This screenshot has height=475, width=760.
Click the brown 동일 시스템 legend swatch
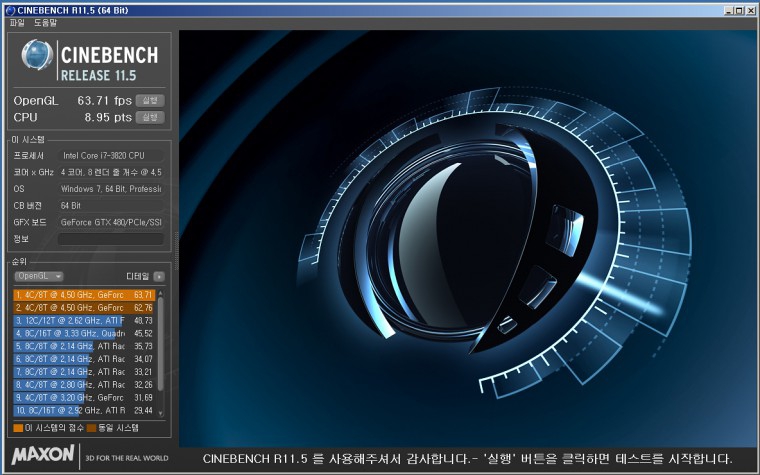92,428
